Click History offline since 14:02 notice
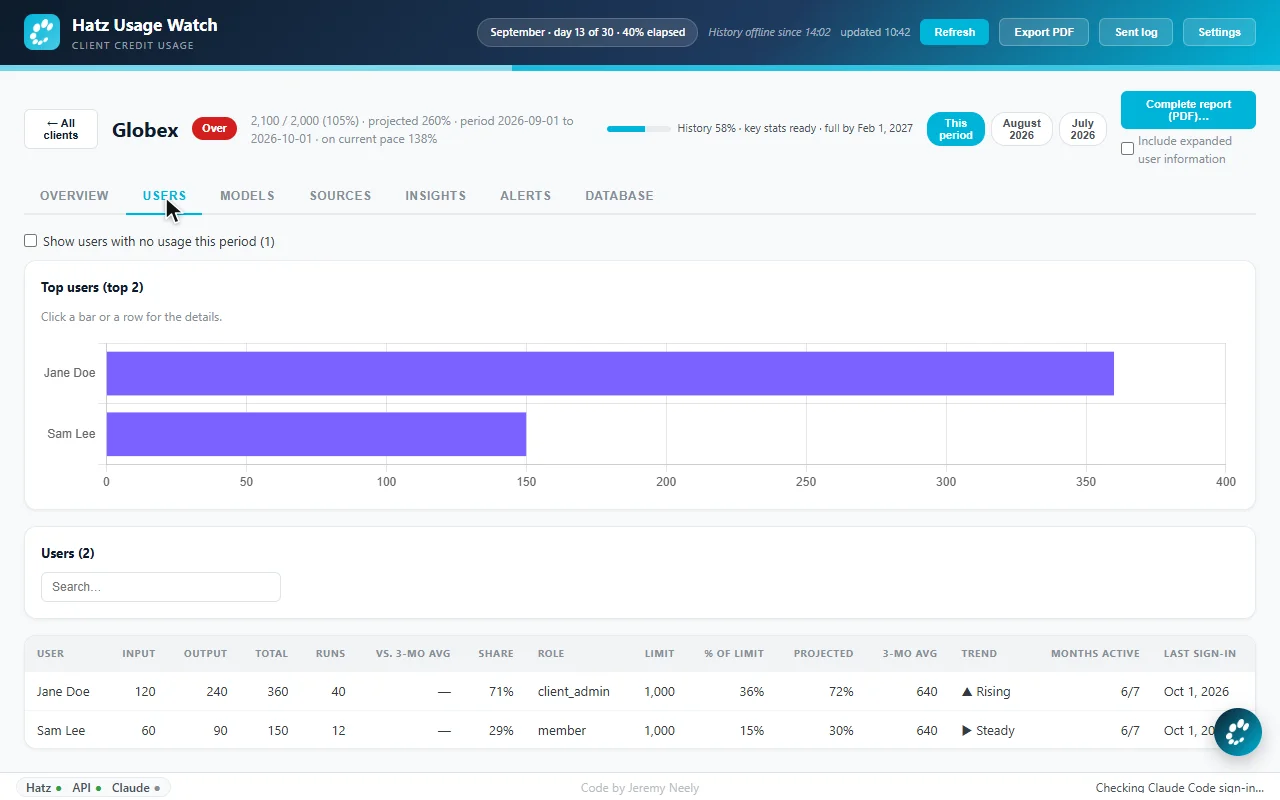The image size is (1280, 800). [x=769, y=32]
